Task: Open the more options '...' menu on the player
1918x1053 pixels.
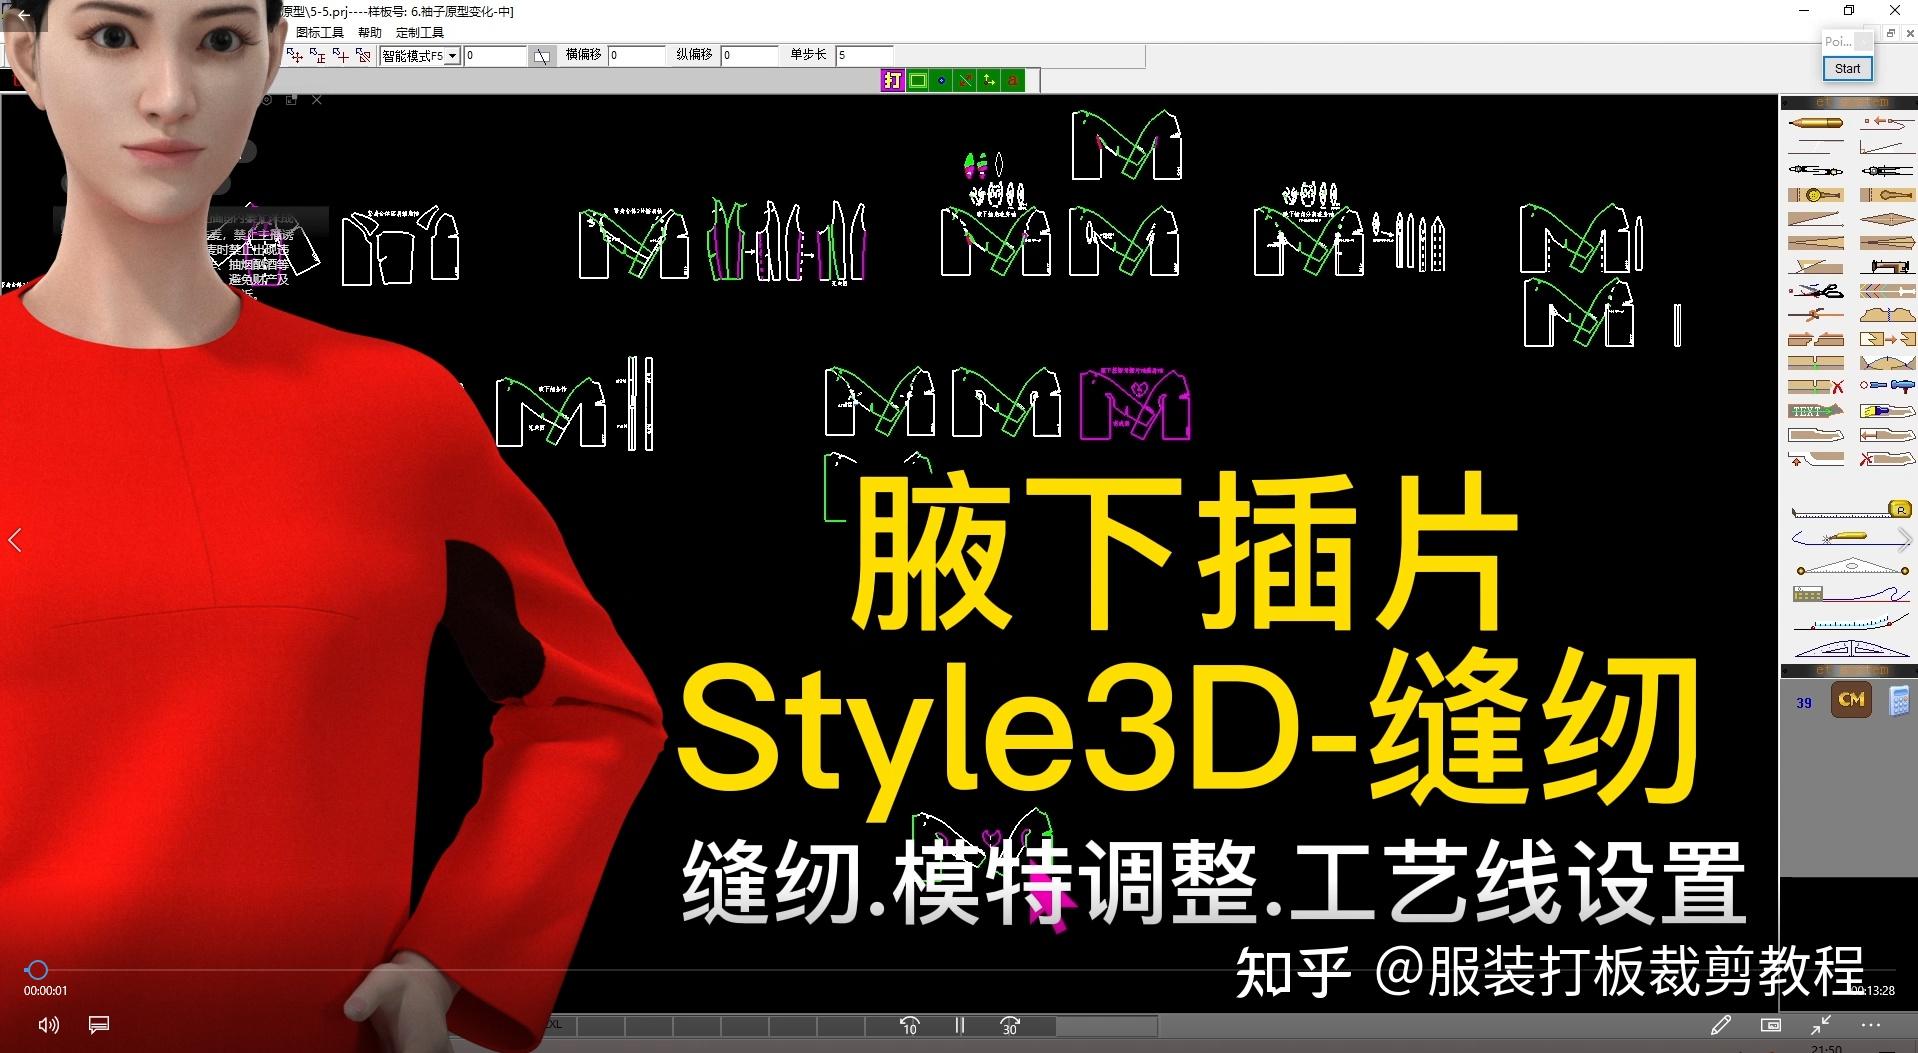Action: click(1873, 1025)
